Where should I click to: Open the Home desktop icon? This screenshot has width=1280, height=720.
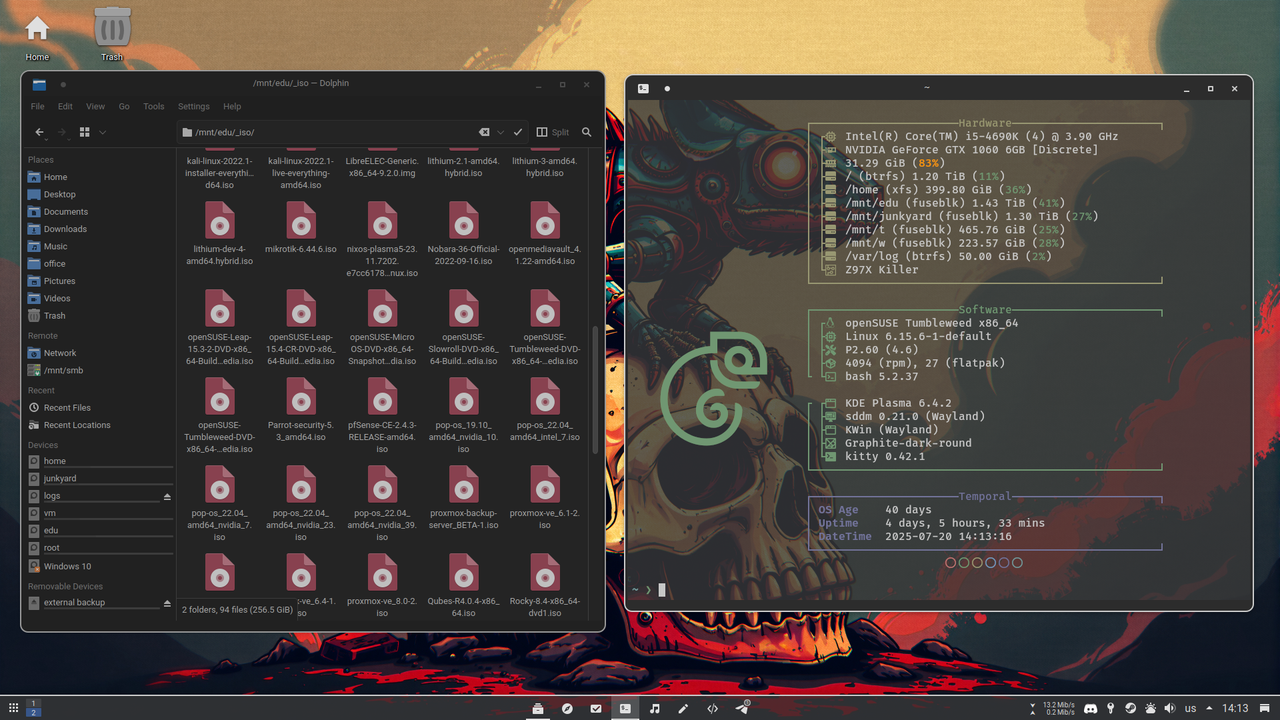[x=37, y=36]
